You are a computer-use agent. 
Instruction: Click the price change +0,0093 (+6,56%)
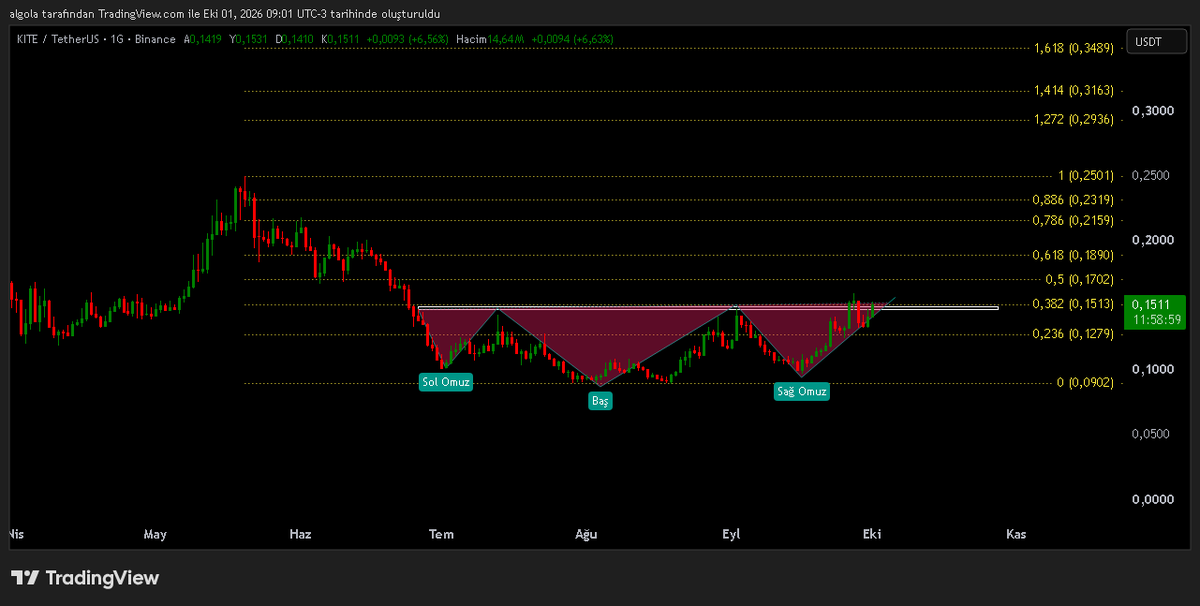tap(408, 39)
